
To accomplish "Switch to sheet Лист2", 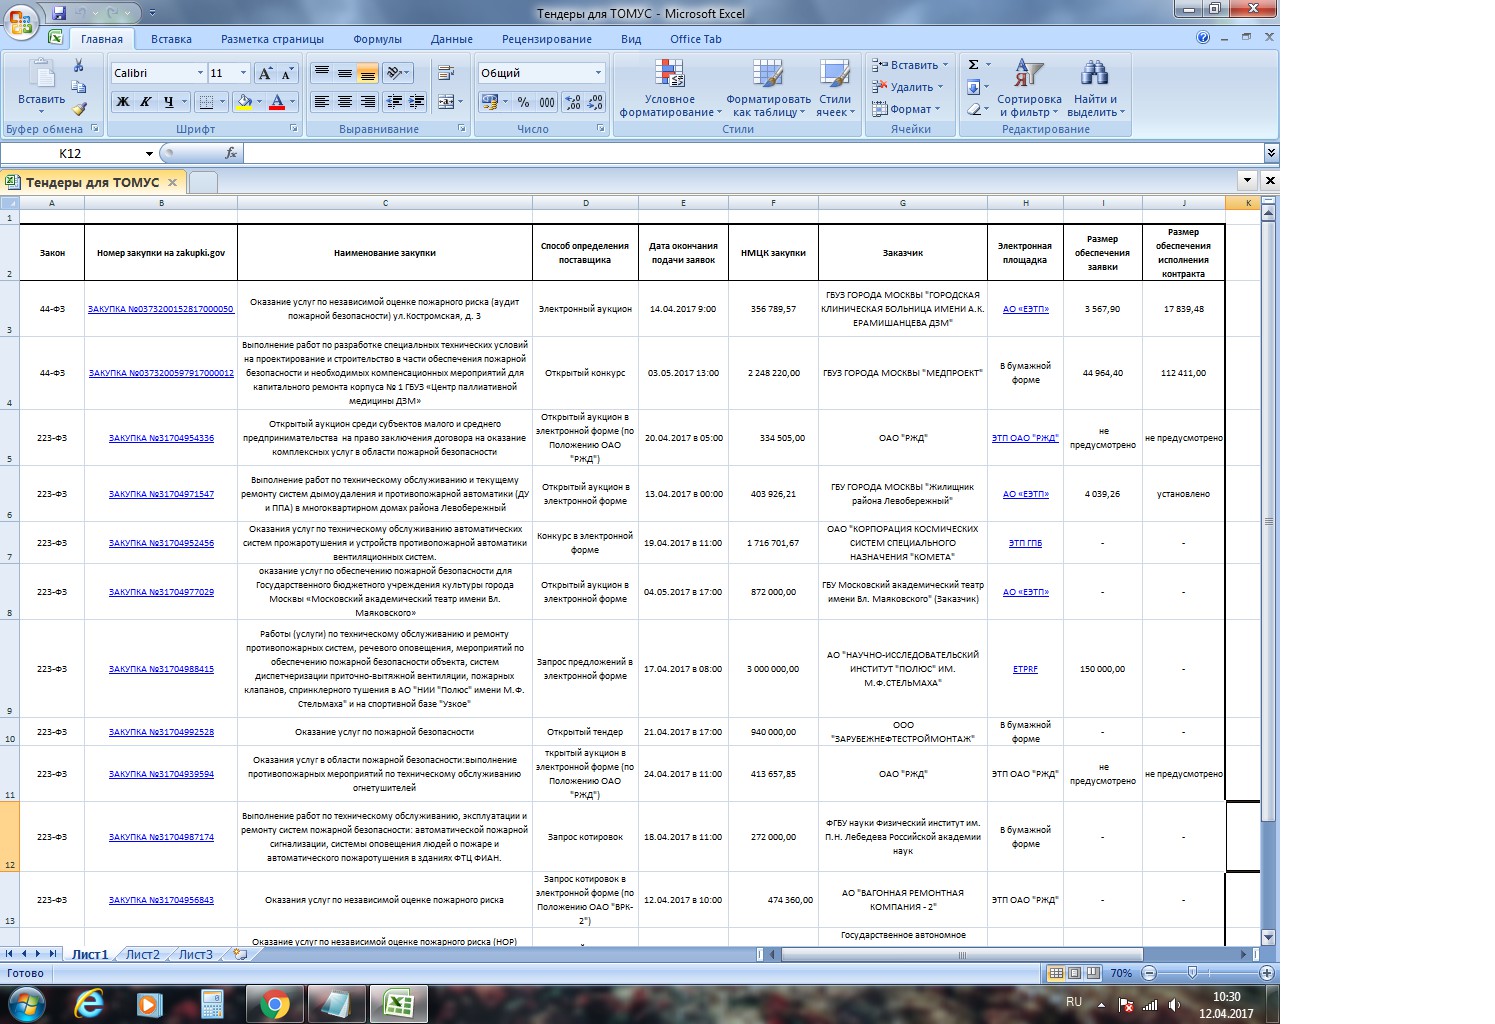I will pos(142,954).
